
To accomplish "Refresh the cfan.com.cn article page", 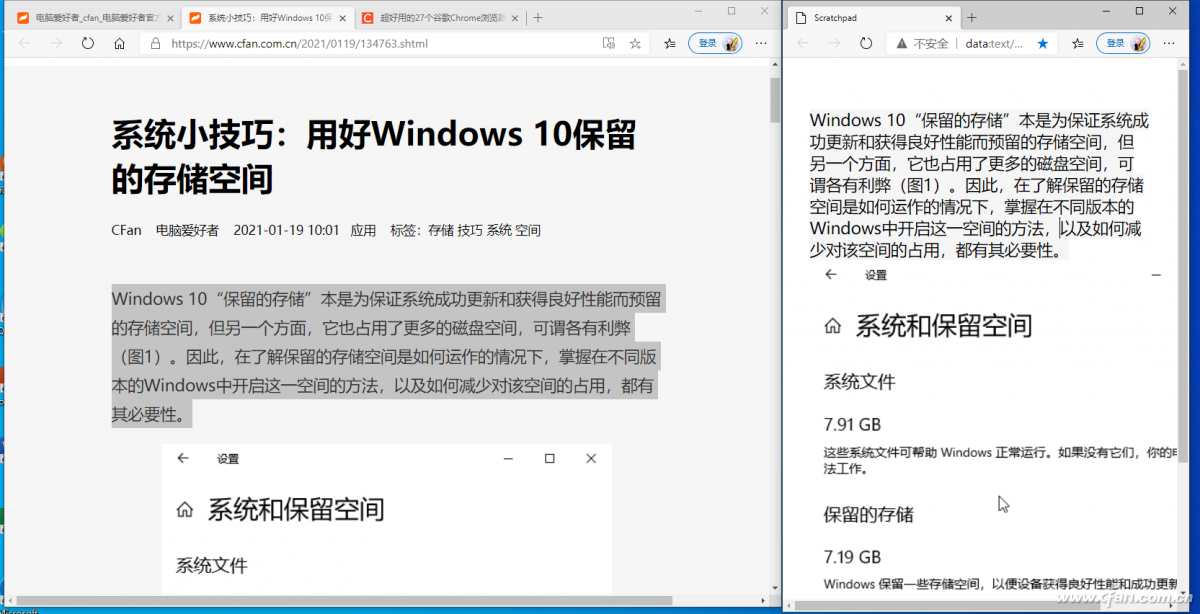I will [x=88, y=44].
